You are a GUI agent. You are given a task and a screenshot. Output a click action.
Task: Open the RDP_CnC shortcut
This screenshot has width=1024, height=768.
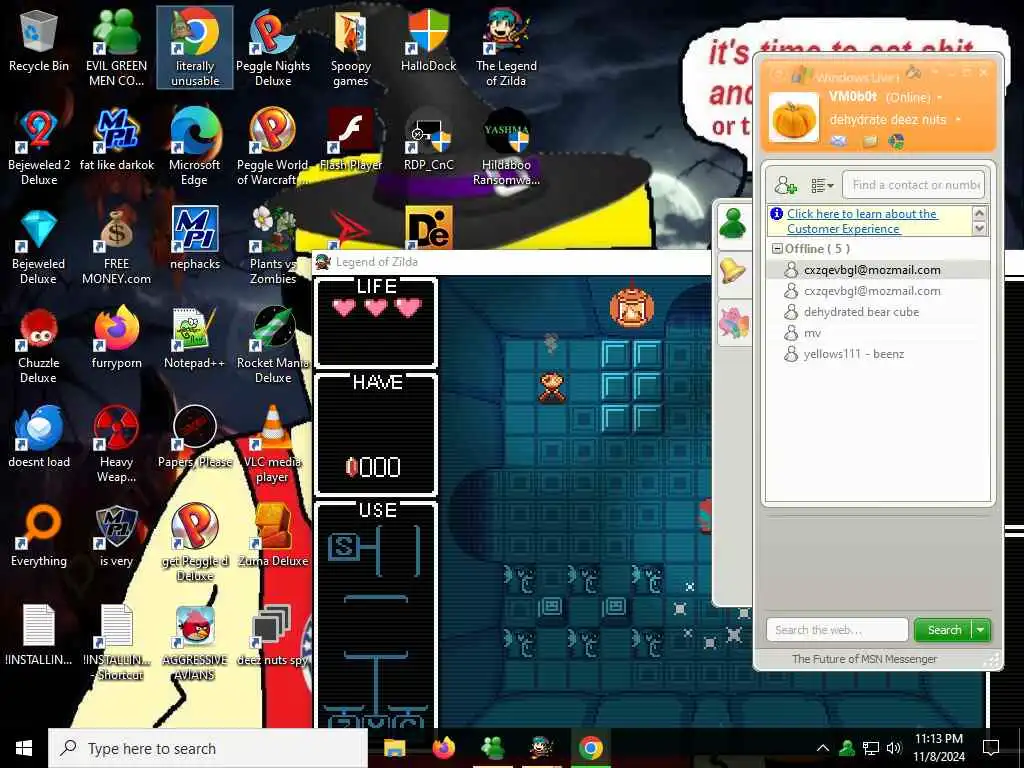(x=428, y=140)
